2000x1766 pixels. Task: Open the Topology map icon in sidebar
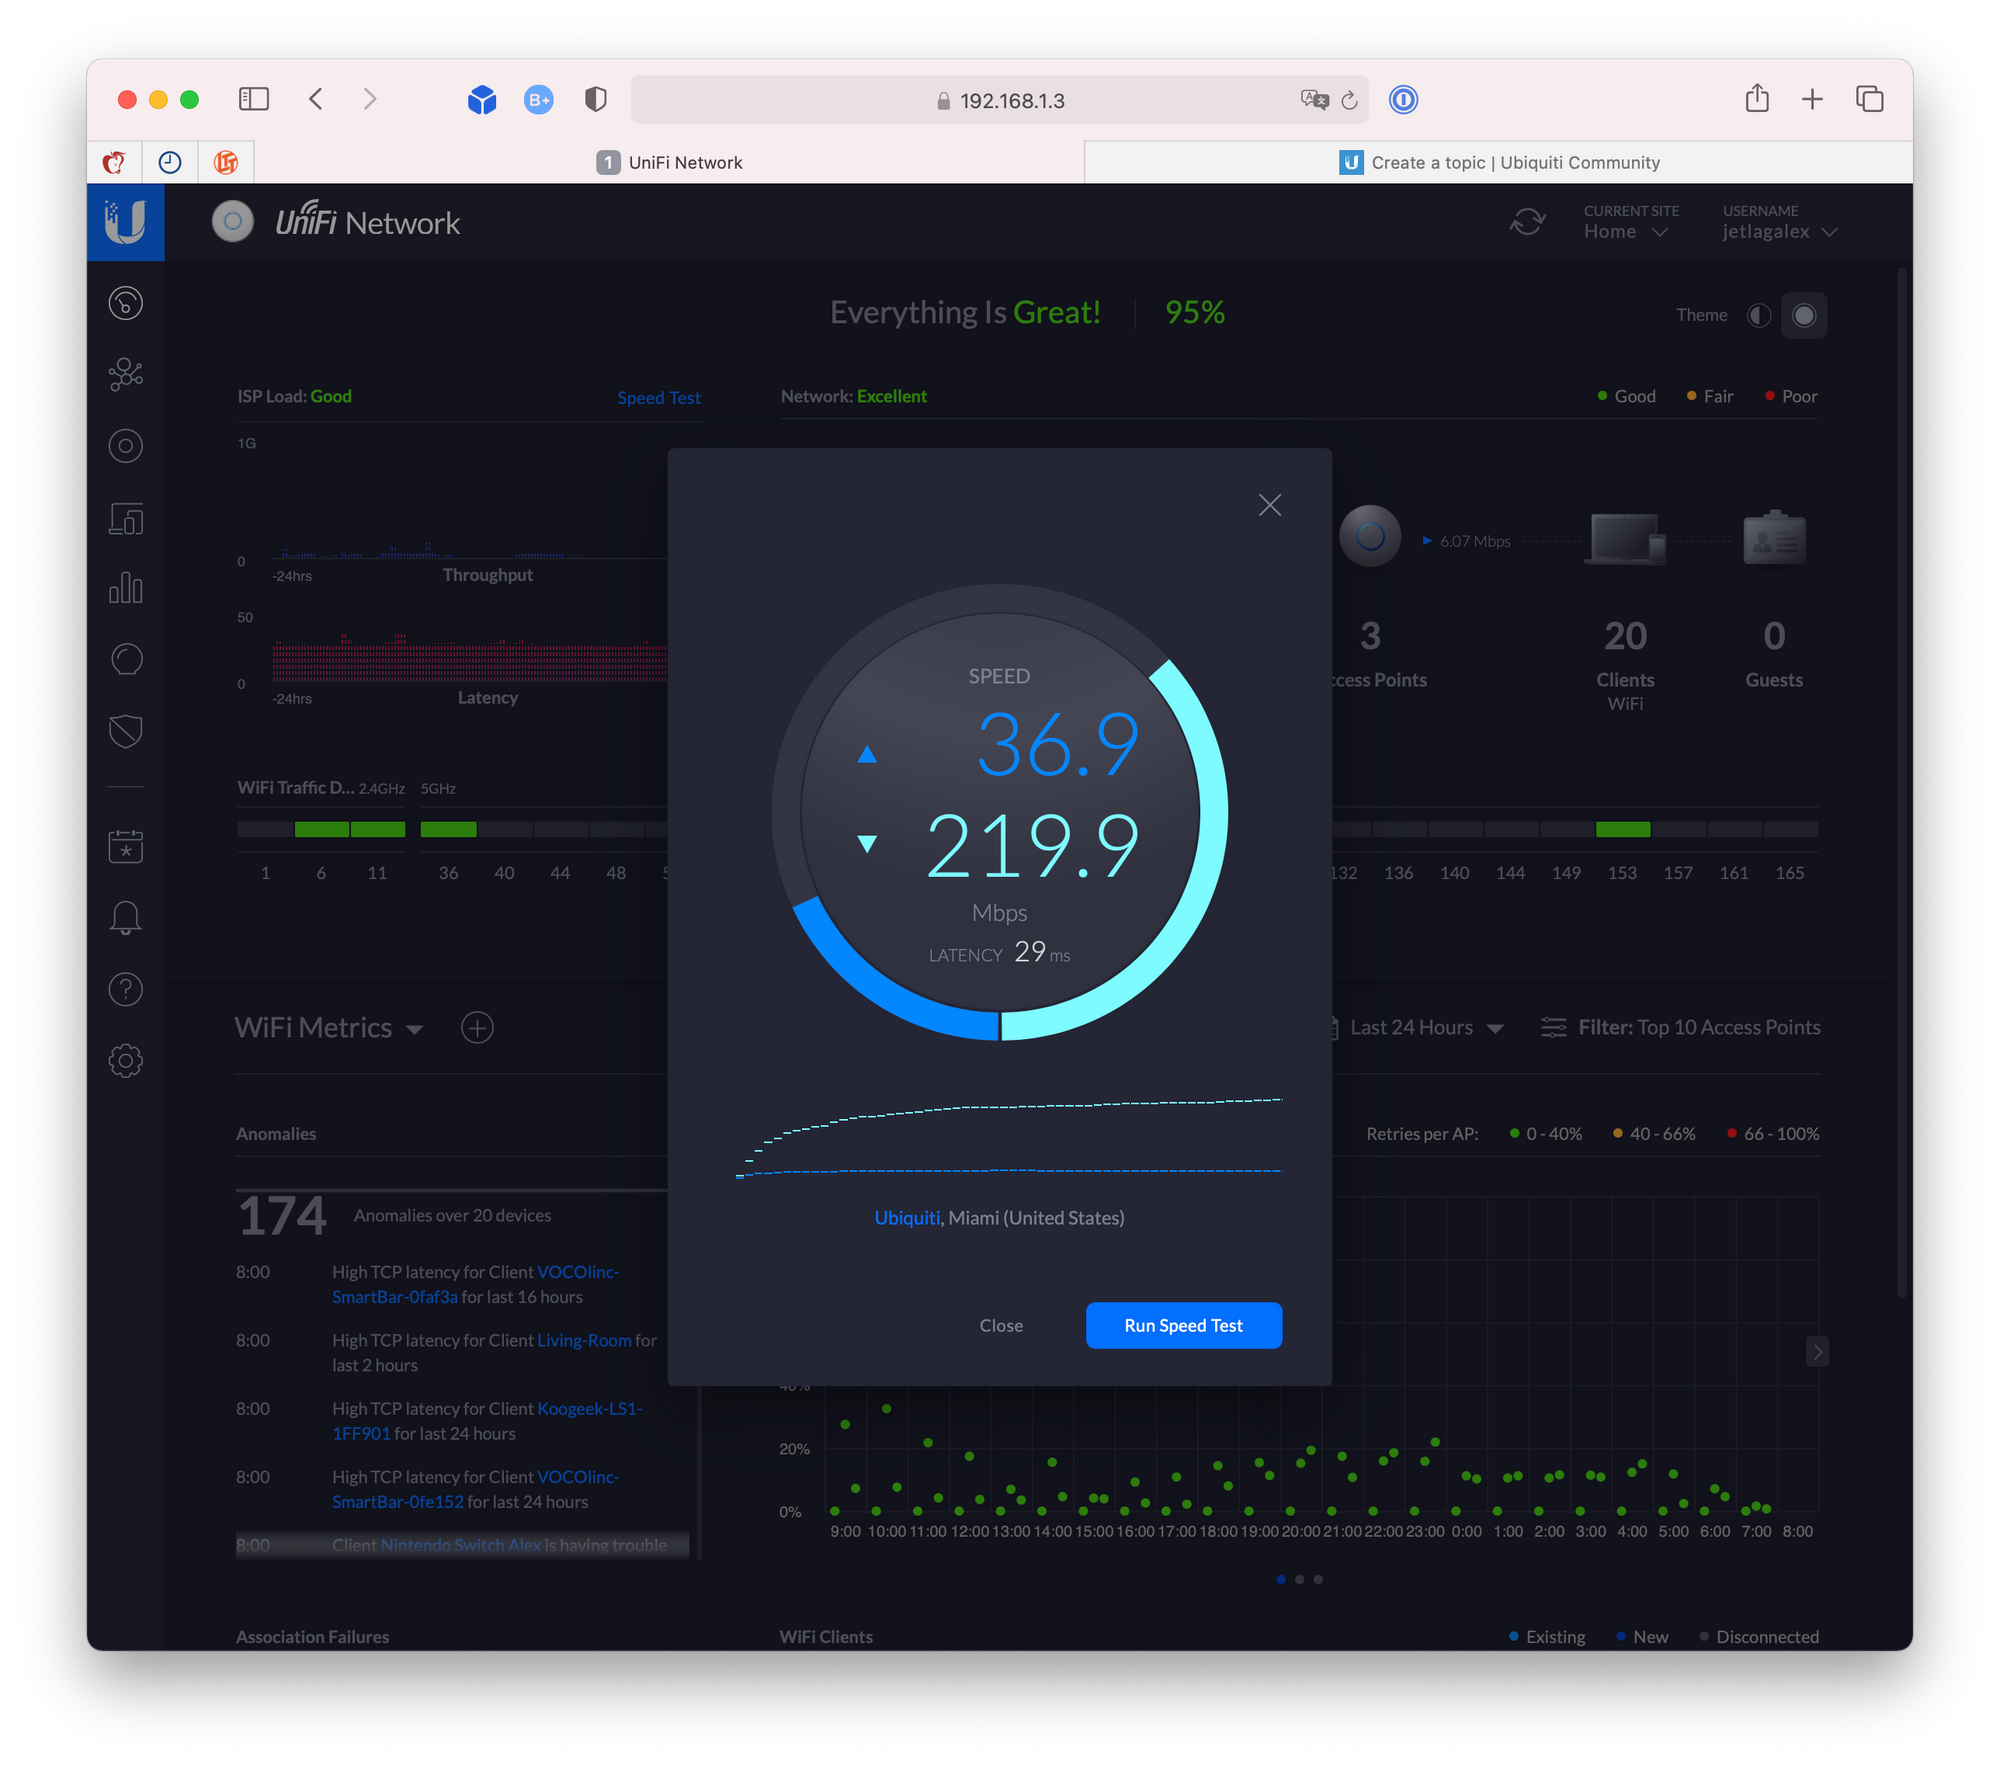pyautogui.click(x=126, y=375)
